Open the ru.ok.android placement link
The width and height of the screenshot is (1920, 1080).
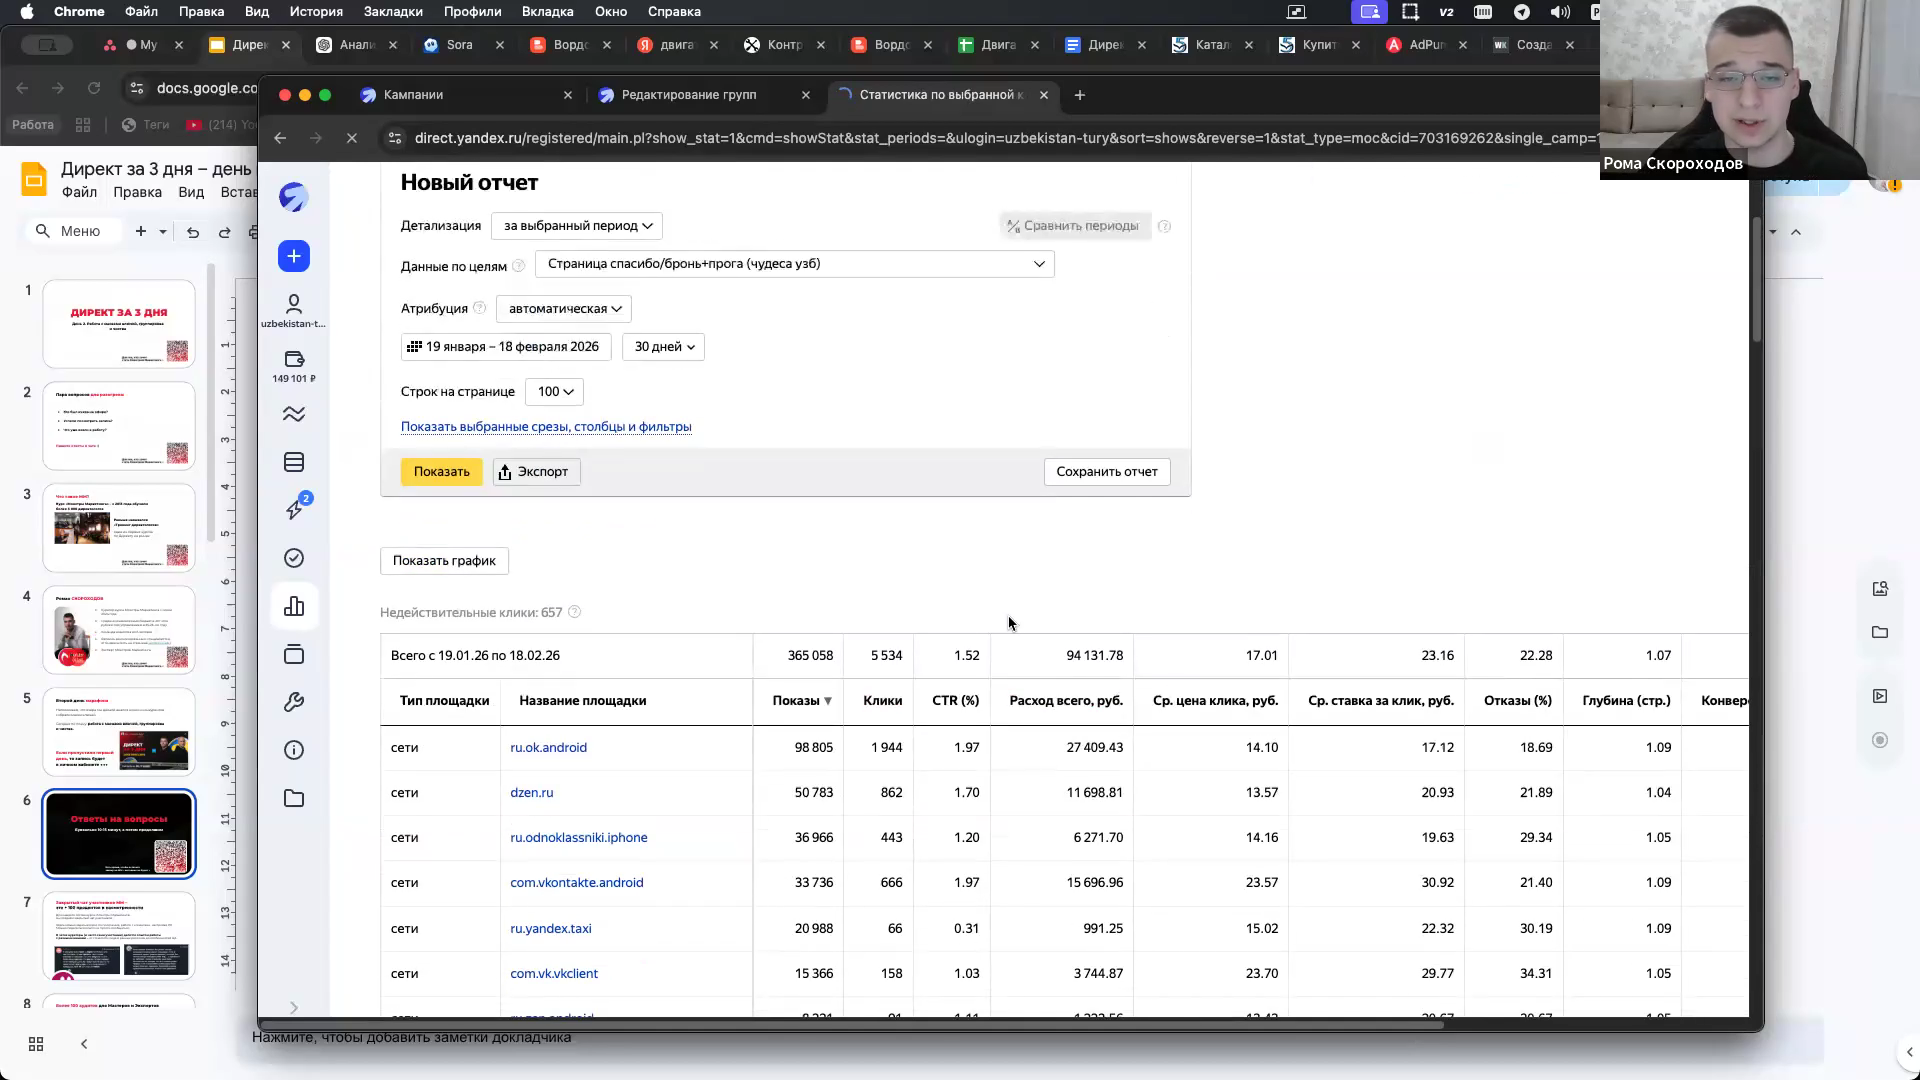[x=548, y=747]
